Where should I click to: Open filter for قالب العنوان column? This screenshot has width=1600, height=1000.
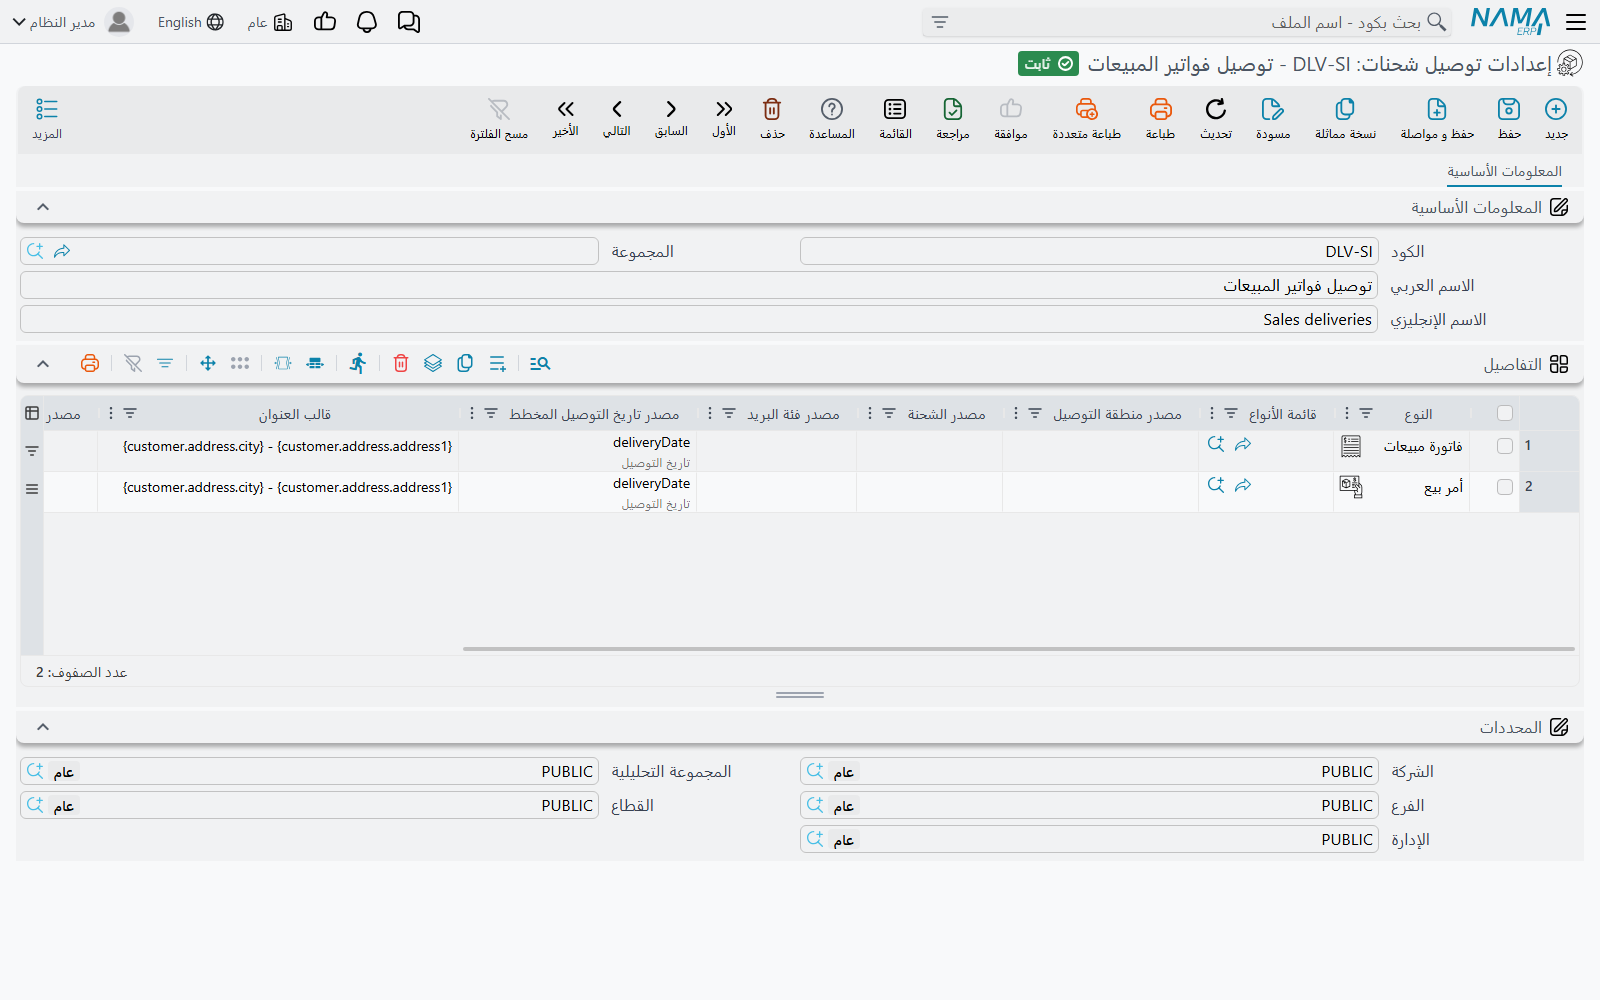[130, 413]
